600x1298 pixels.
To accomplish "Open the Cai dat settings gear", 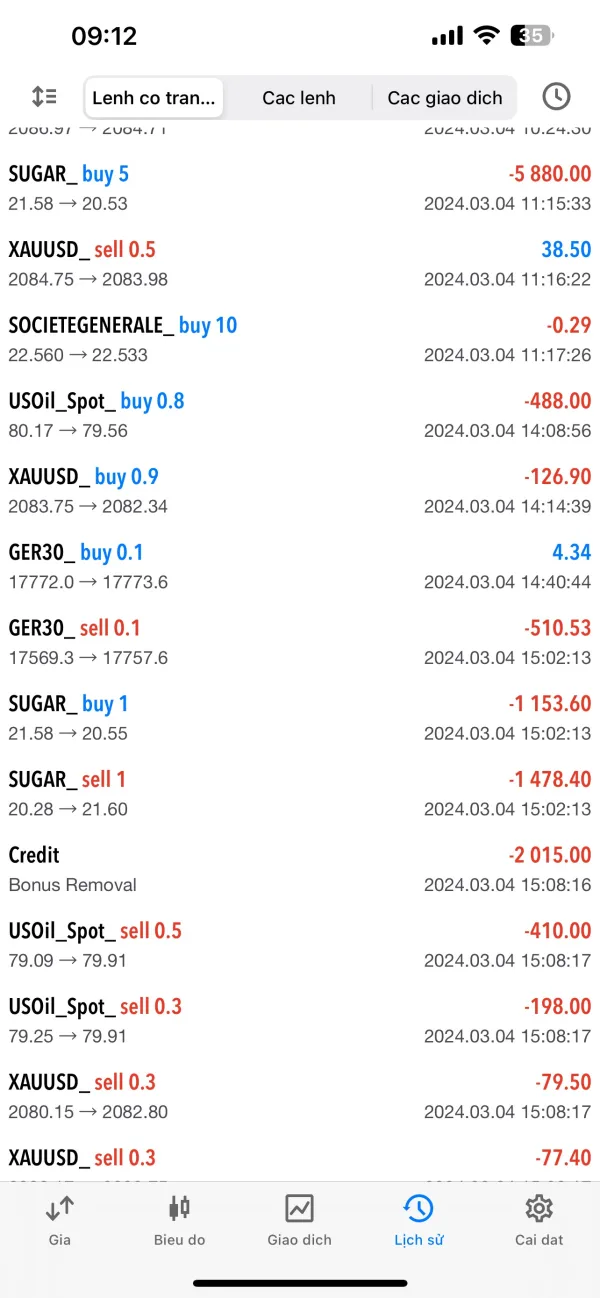I will pyautogui.click(x=539, y=1209).
